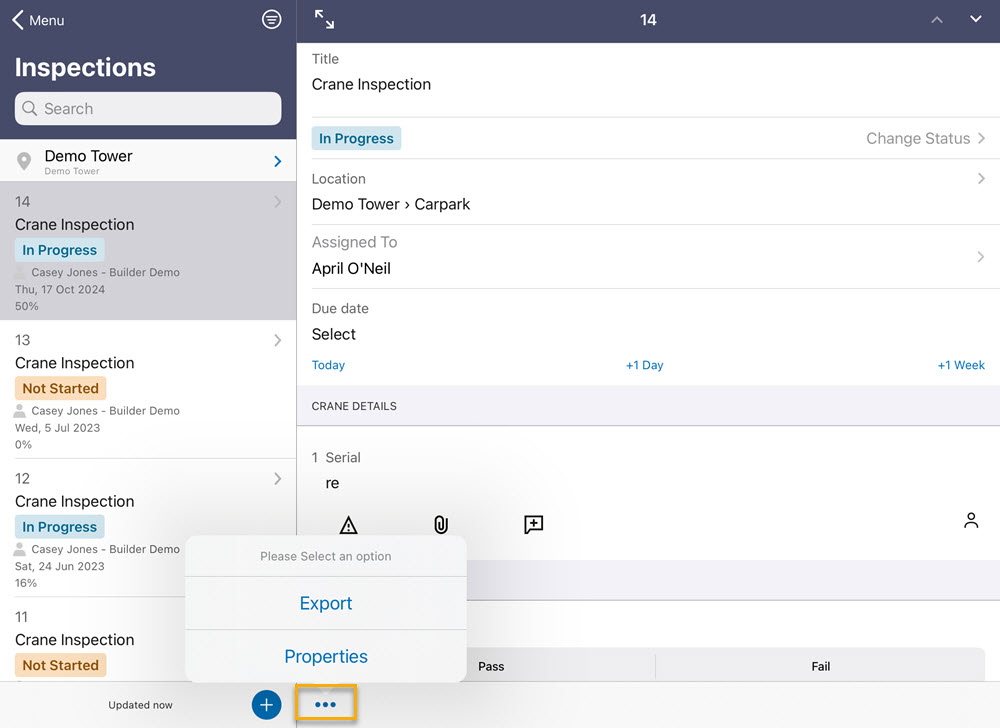Image resolution: width=1000 pixels, height=728 pixels.
Task: Open more options three-dot button
Action: pyautogui.click(x=325, y=704)
